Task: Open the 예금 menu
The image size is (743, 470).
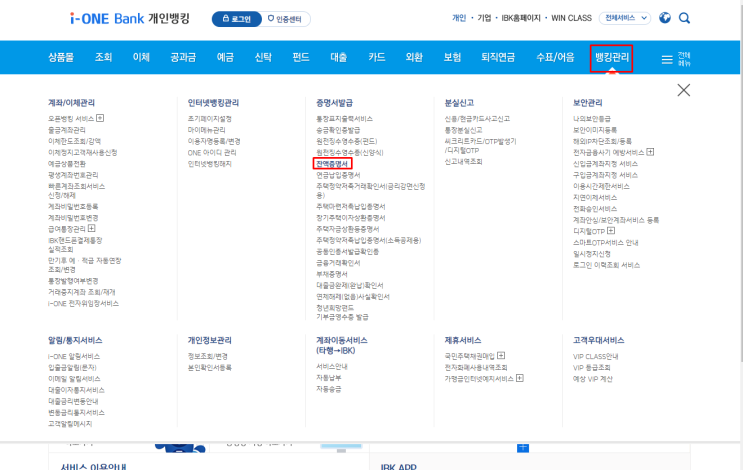Action: [x=225, y=57]
